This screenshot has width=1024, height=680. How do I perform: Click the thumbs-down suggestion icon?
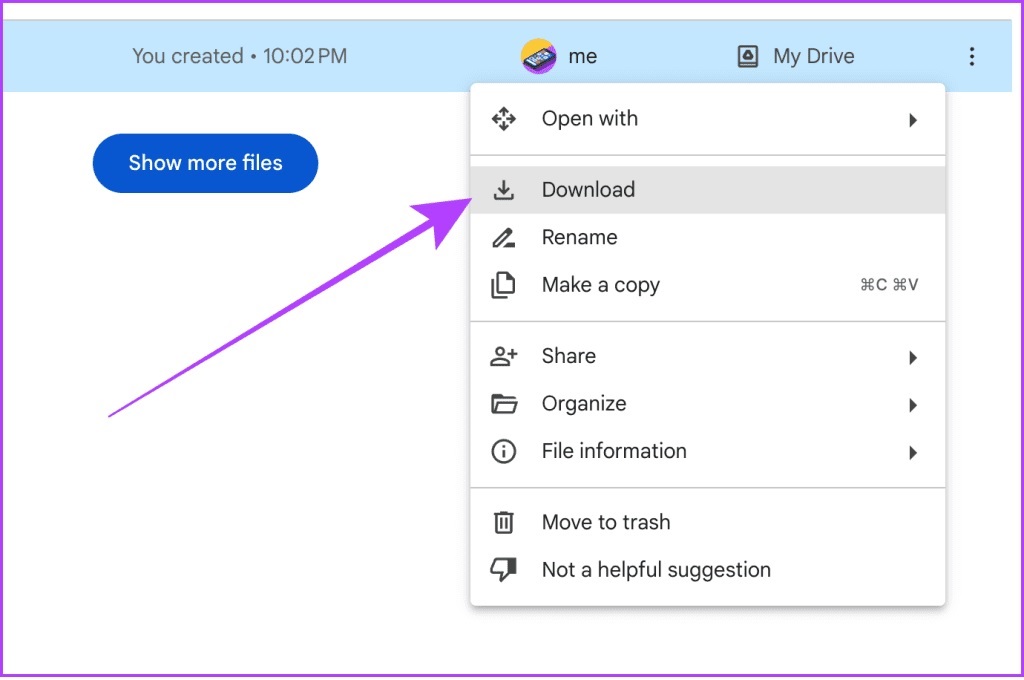pyautogui.click(x=504, y=570)
